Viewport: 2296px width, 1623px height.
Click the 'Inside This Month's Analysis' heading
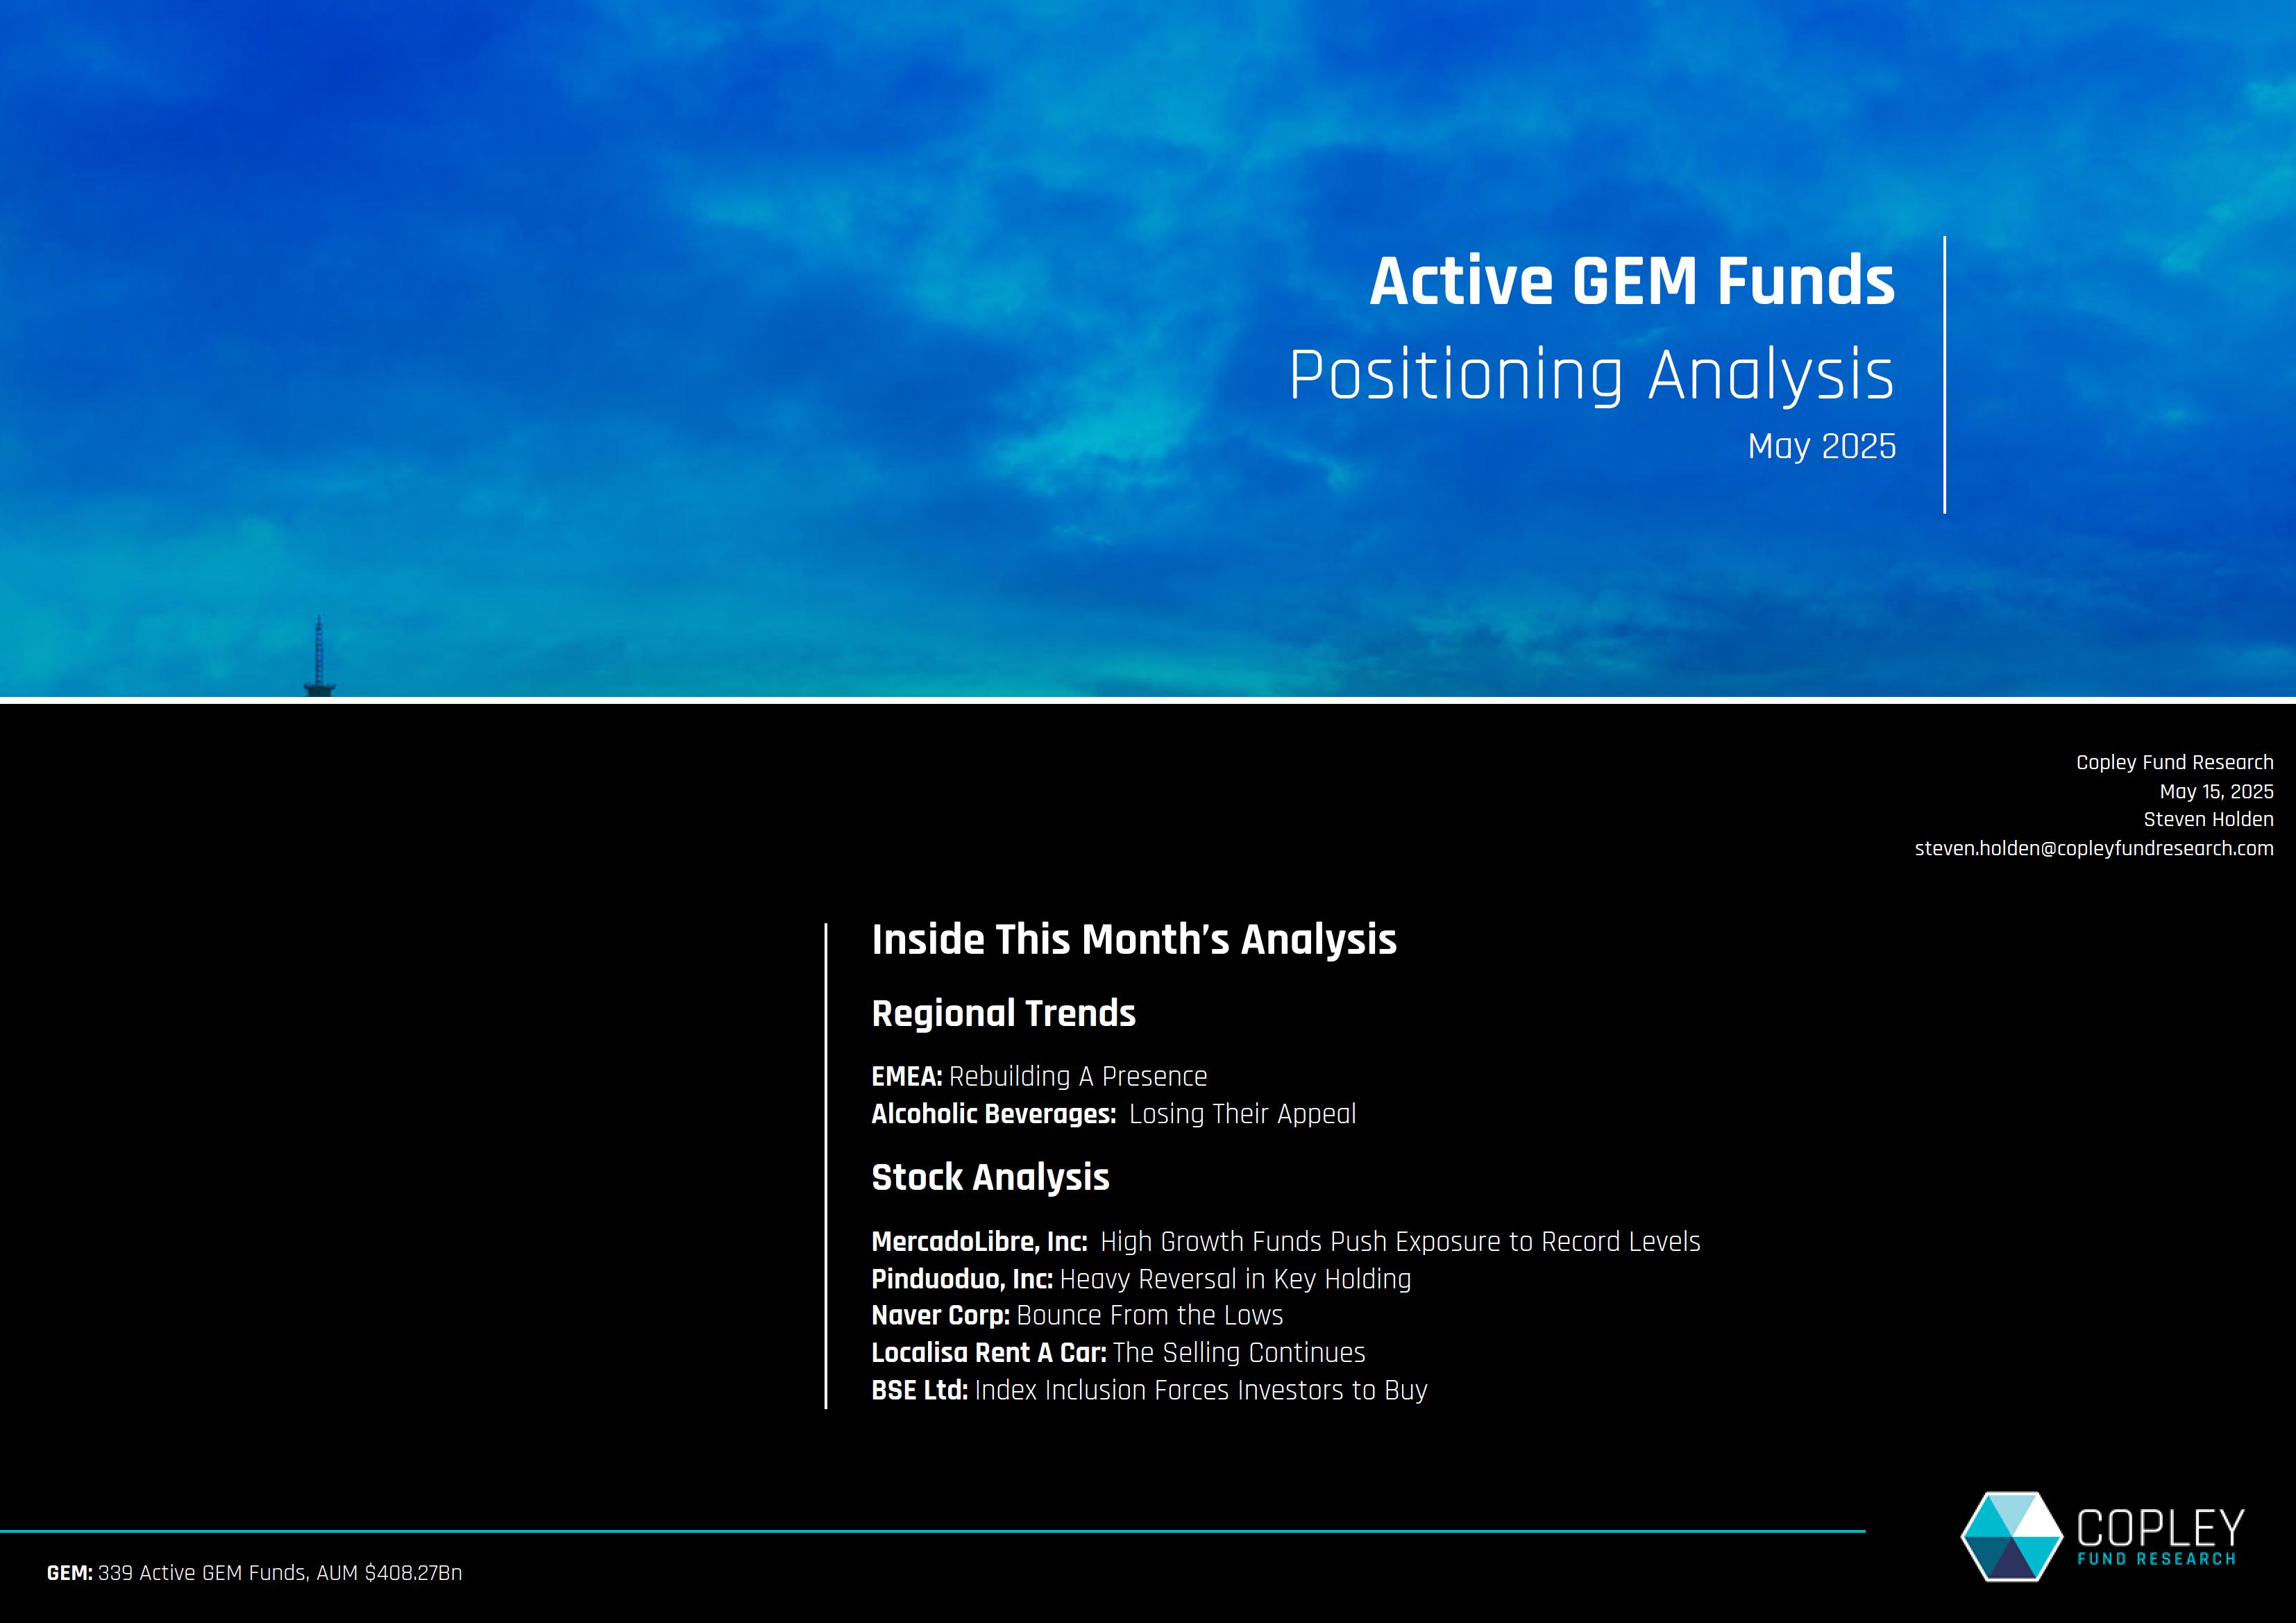[x=1134, y=940]
